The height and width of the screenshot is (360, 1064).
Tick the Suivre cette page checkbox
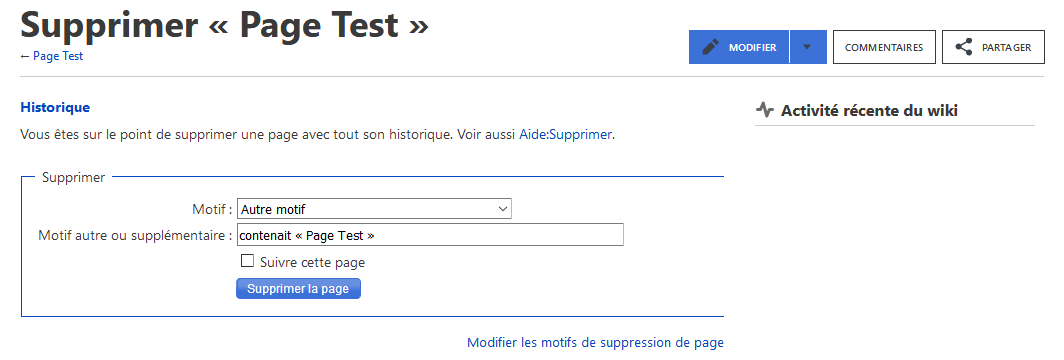tap(248, 261)
